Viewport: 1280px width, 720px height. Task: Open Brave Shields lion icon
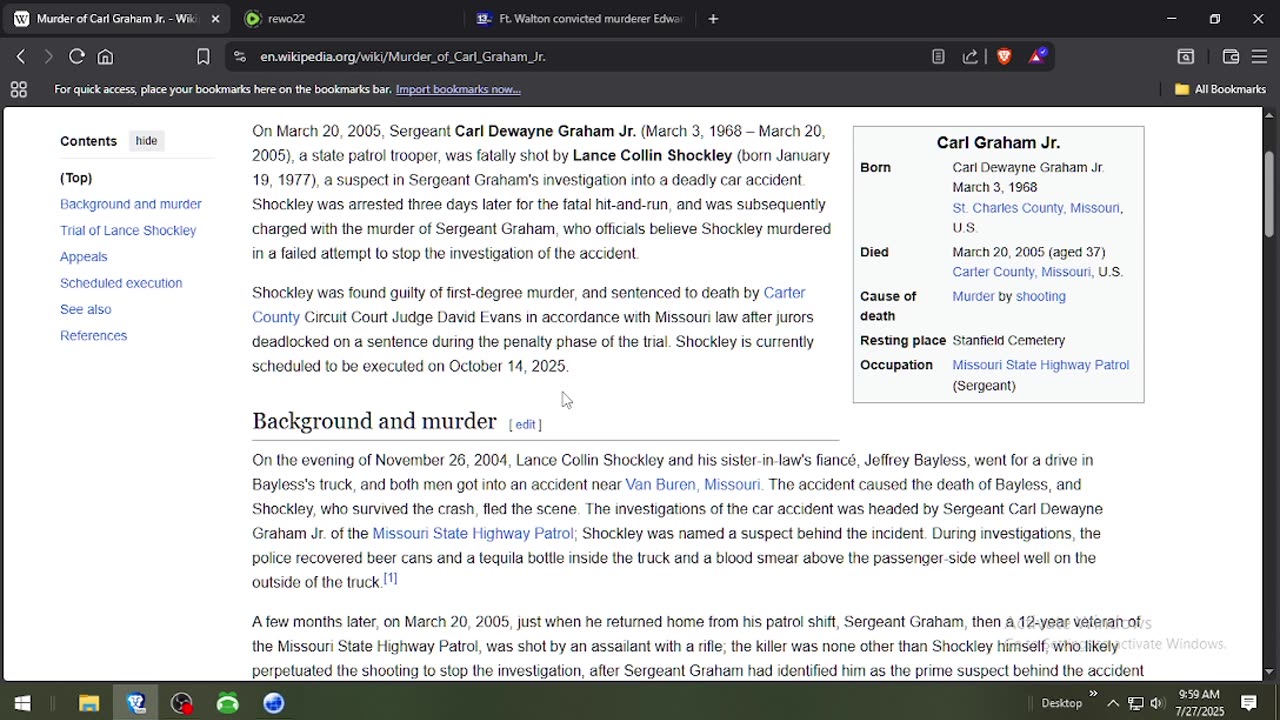1004,57
